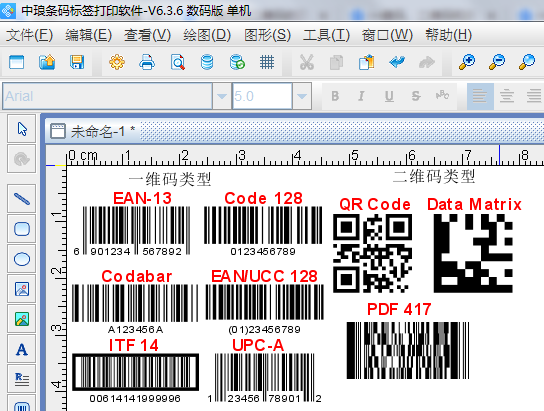Select the ITF 14 barcode object
This screenshot has height=411, width=544.
pyautogui.click(x=135, y=378)
